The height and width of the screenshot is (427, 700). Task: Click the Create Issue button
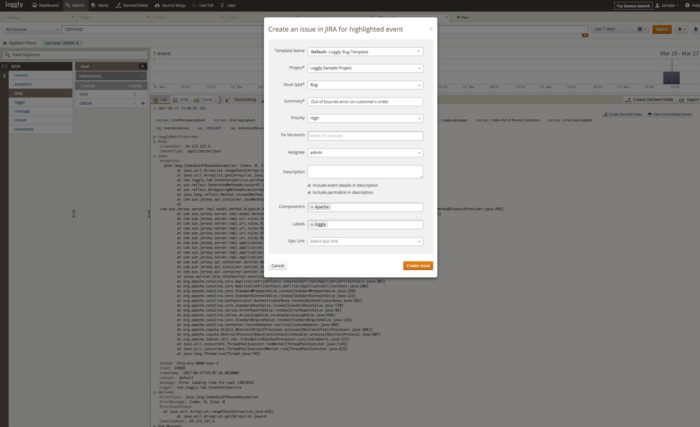(x=418, y=265)
